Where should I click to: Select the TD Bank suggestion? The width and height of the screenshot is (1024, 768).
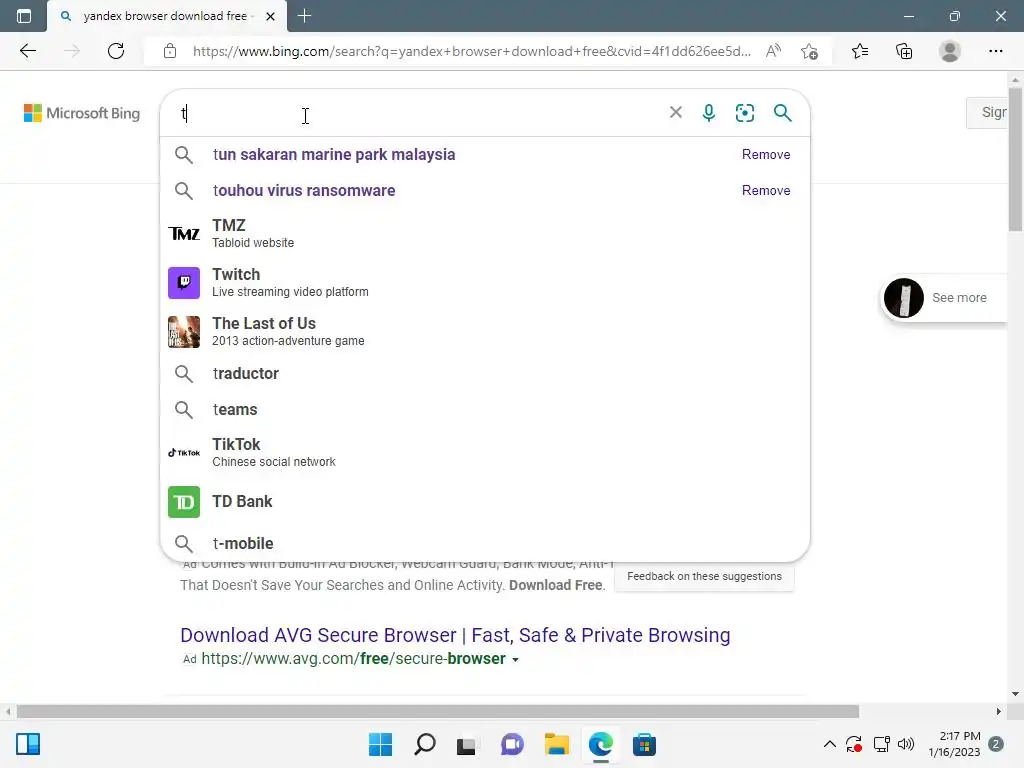click(485, 502)
